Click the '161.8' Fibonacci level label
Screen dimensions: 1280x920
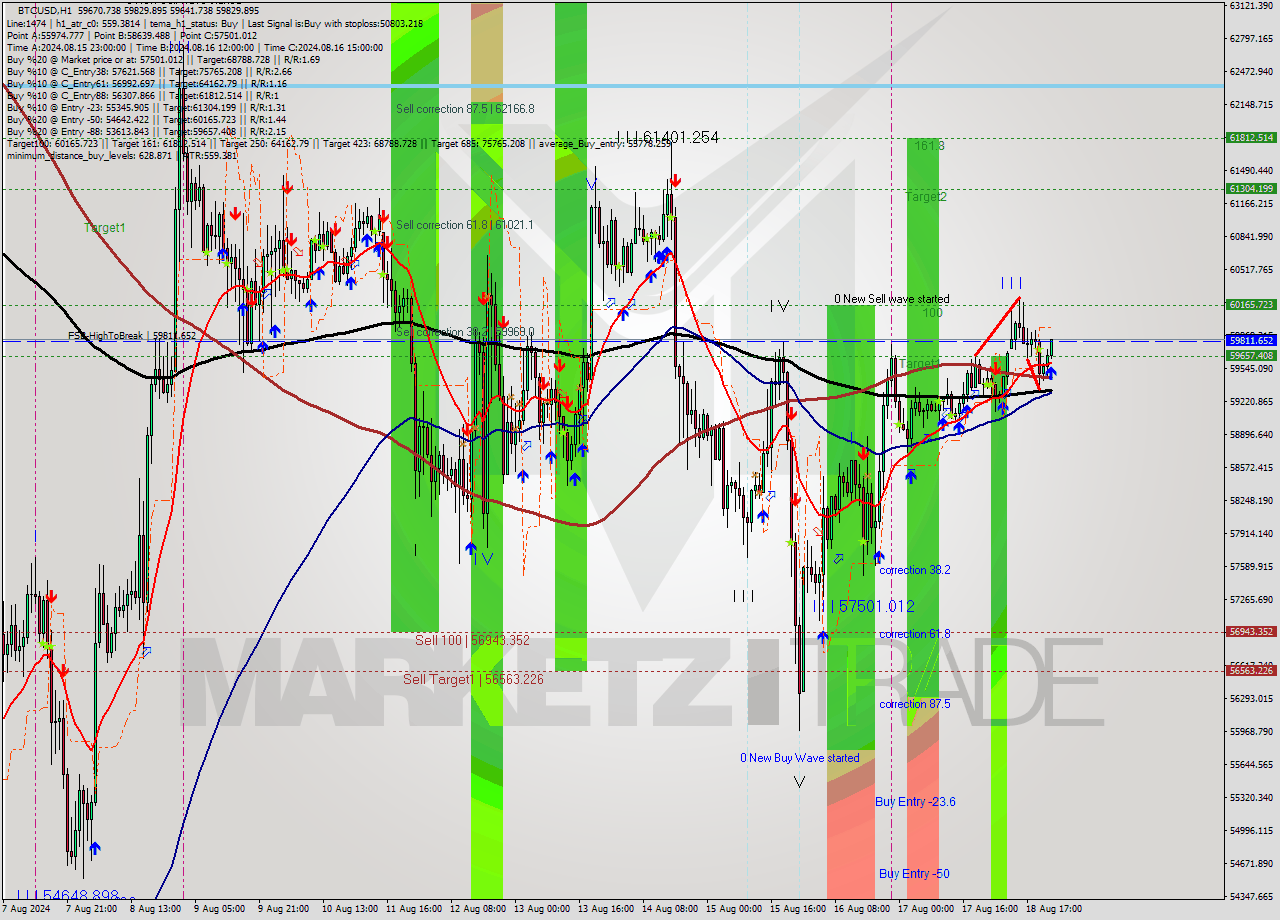point(929,146)
